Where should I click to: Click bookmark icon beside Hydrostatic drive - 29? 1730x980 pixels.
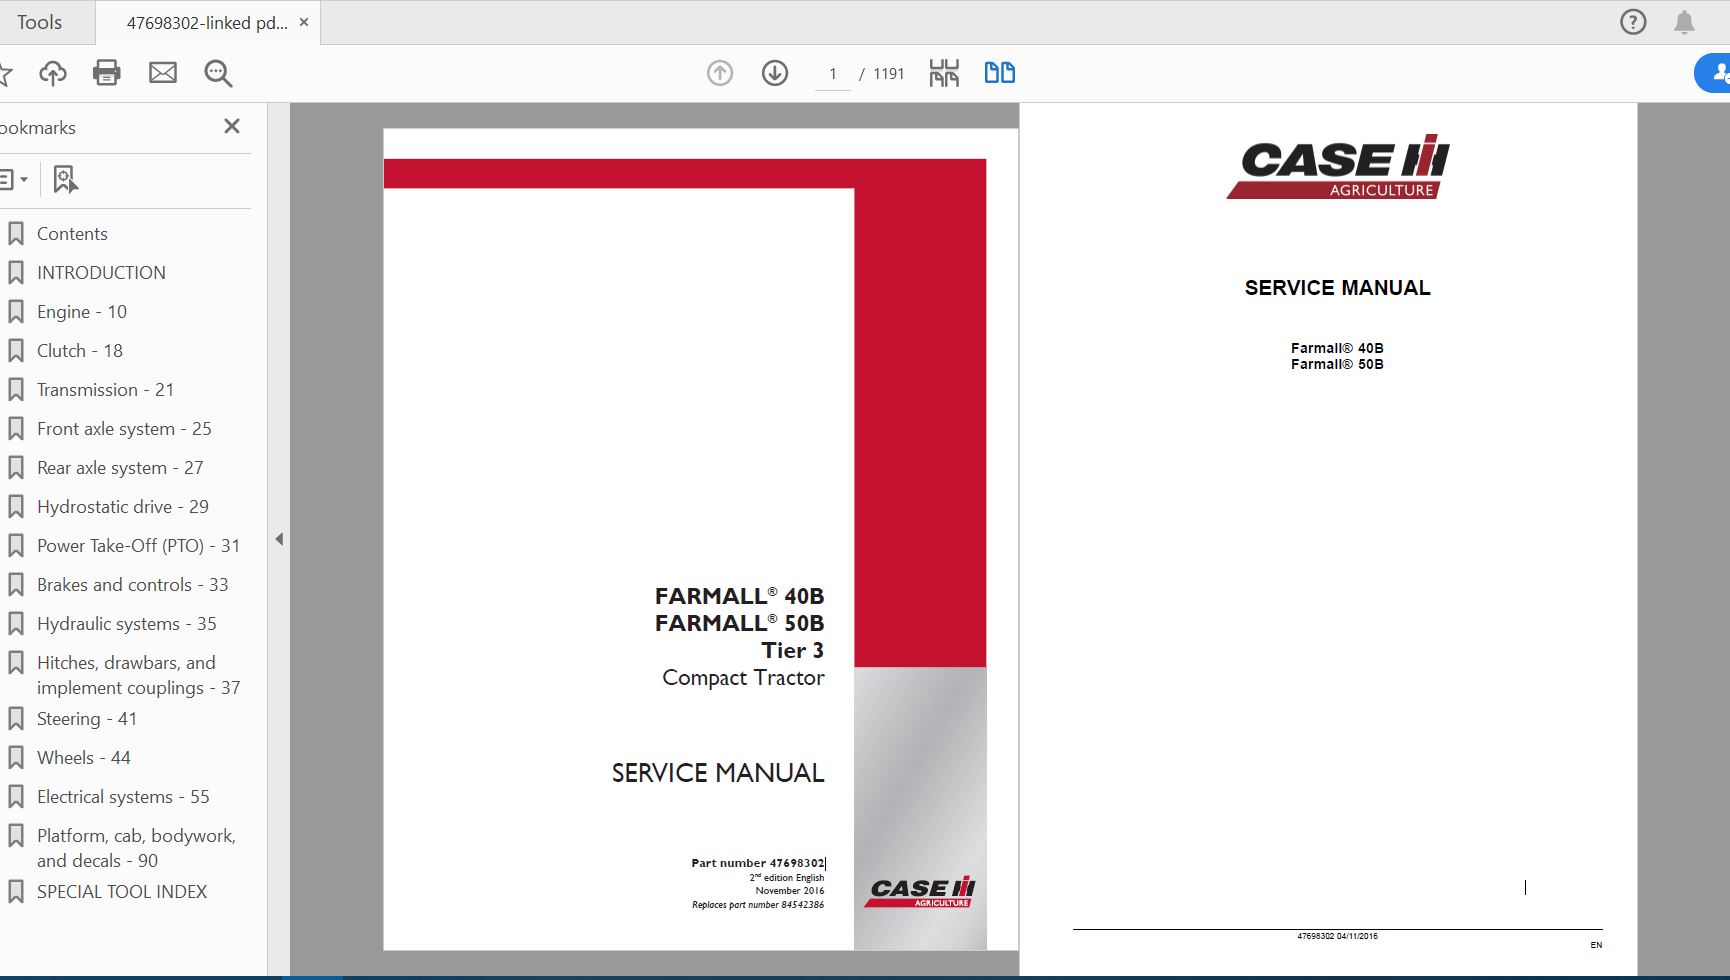(16, 506)
